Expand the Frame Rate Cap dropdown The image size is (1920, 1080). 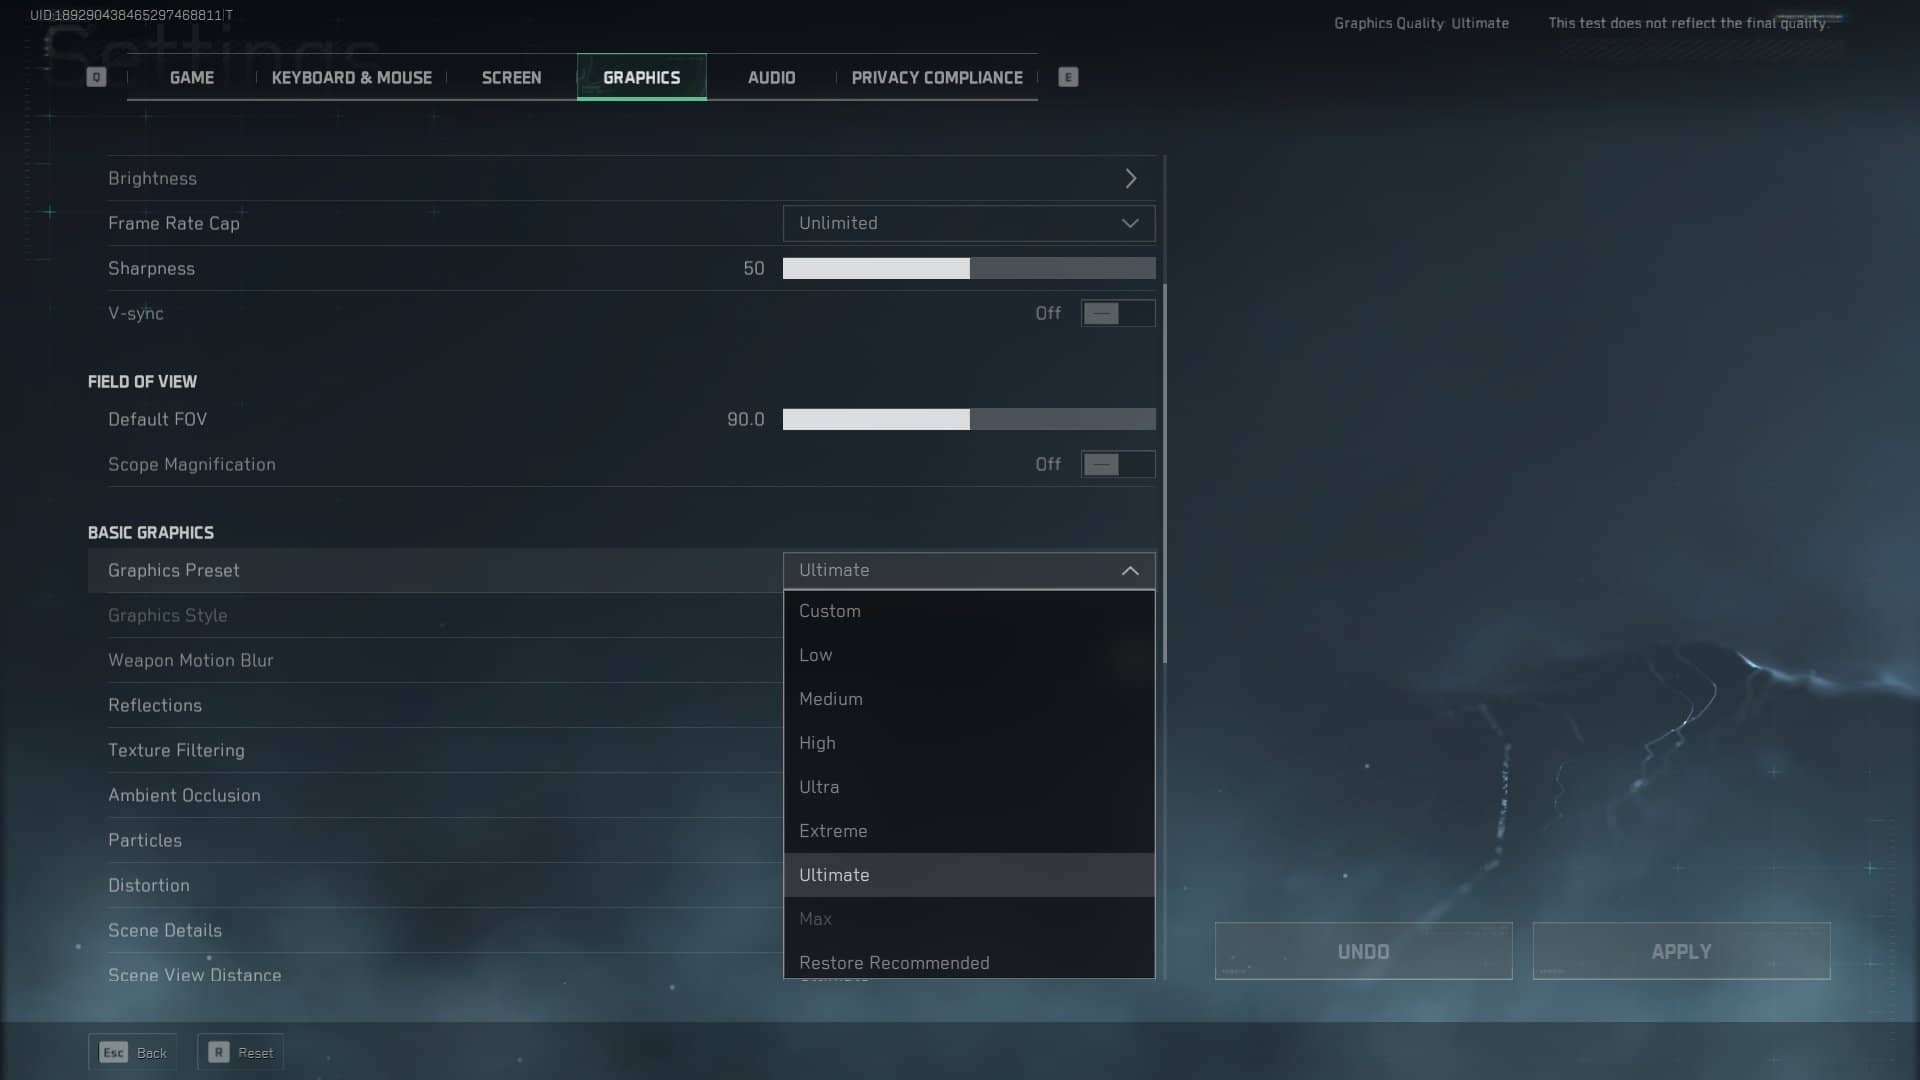[969, 223]
